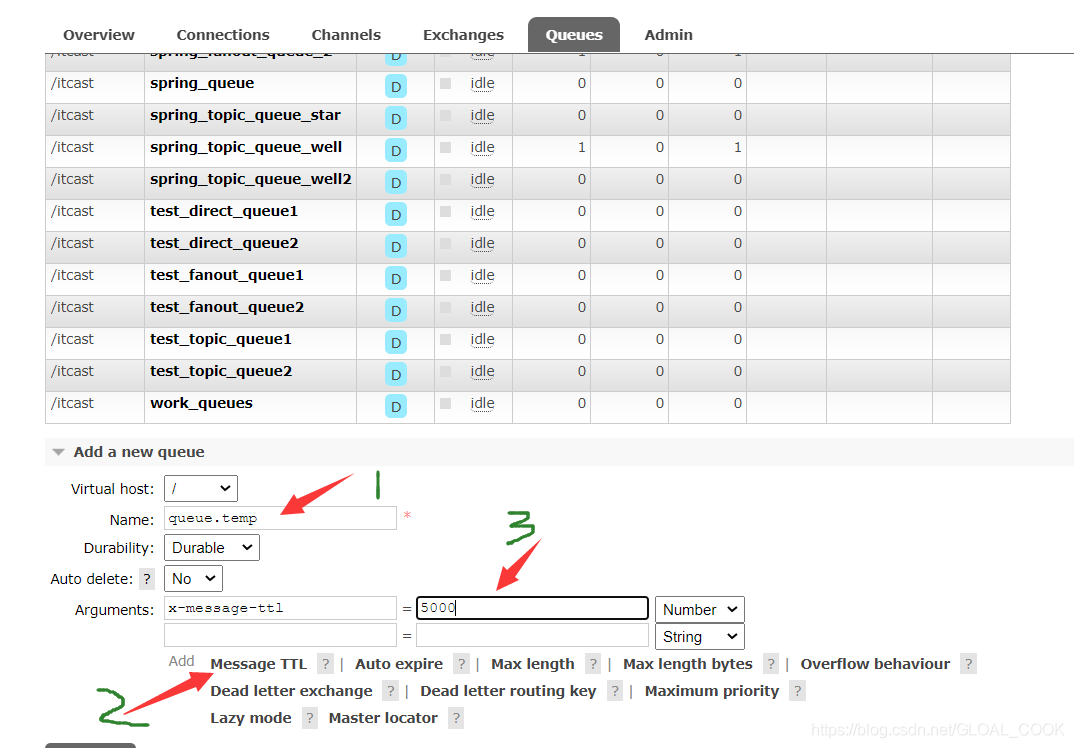Click the D badge of test_direct_queue2

pyautogui.click(x=396, y=247)
